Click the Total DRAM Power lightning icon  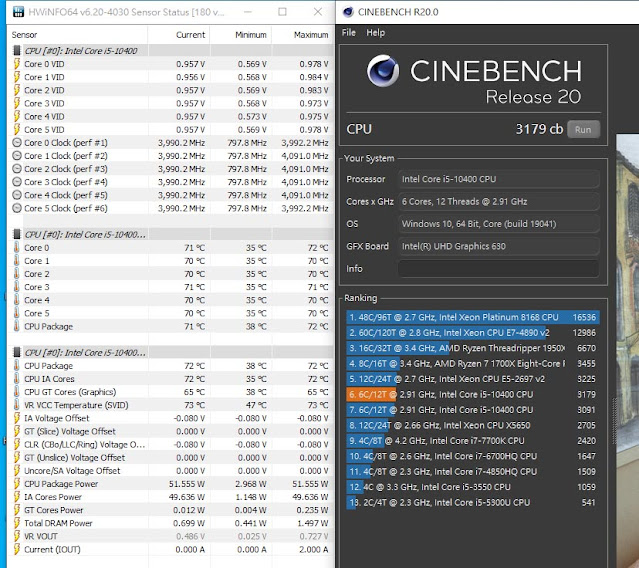coord(17,523)
